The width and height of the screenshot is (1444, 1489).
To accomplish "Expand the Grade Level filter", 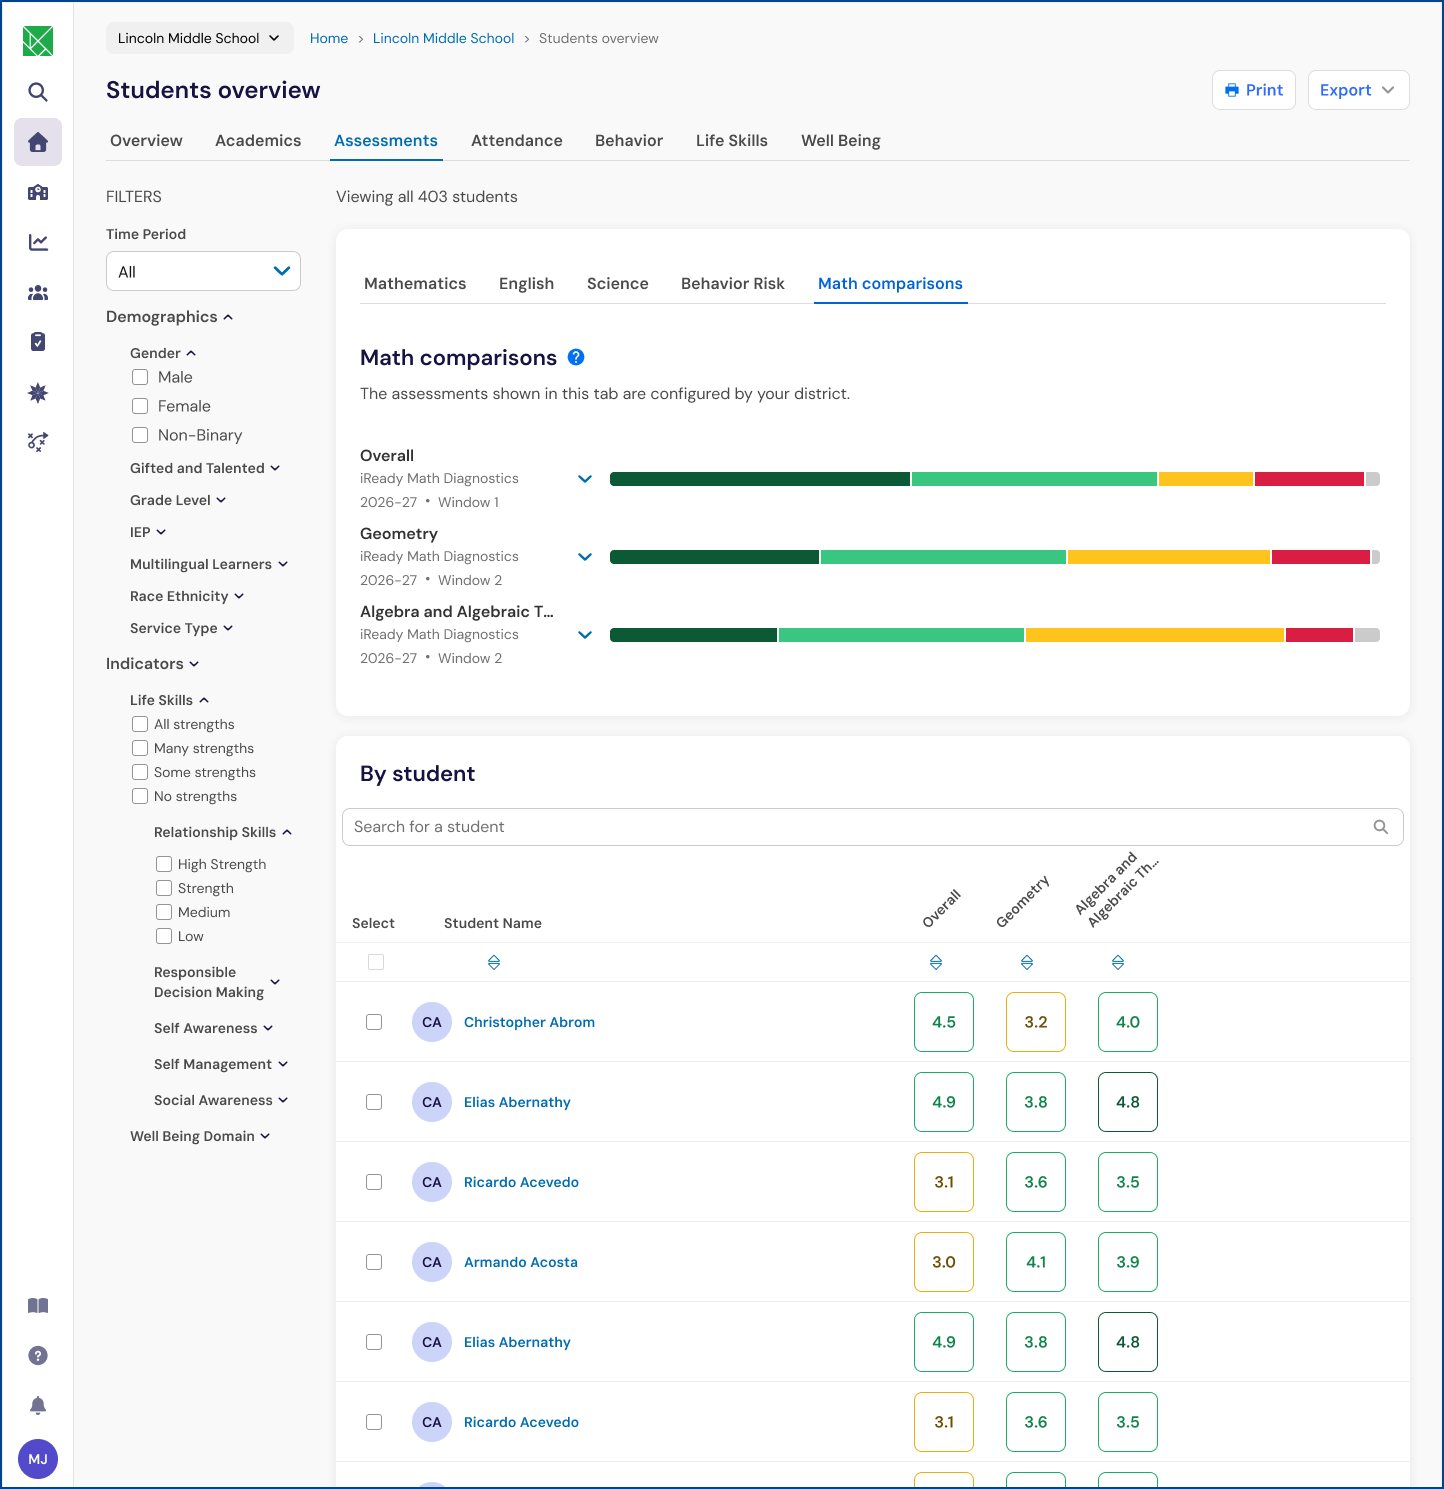I will click(x=178, y=500).
